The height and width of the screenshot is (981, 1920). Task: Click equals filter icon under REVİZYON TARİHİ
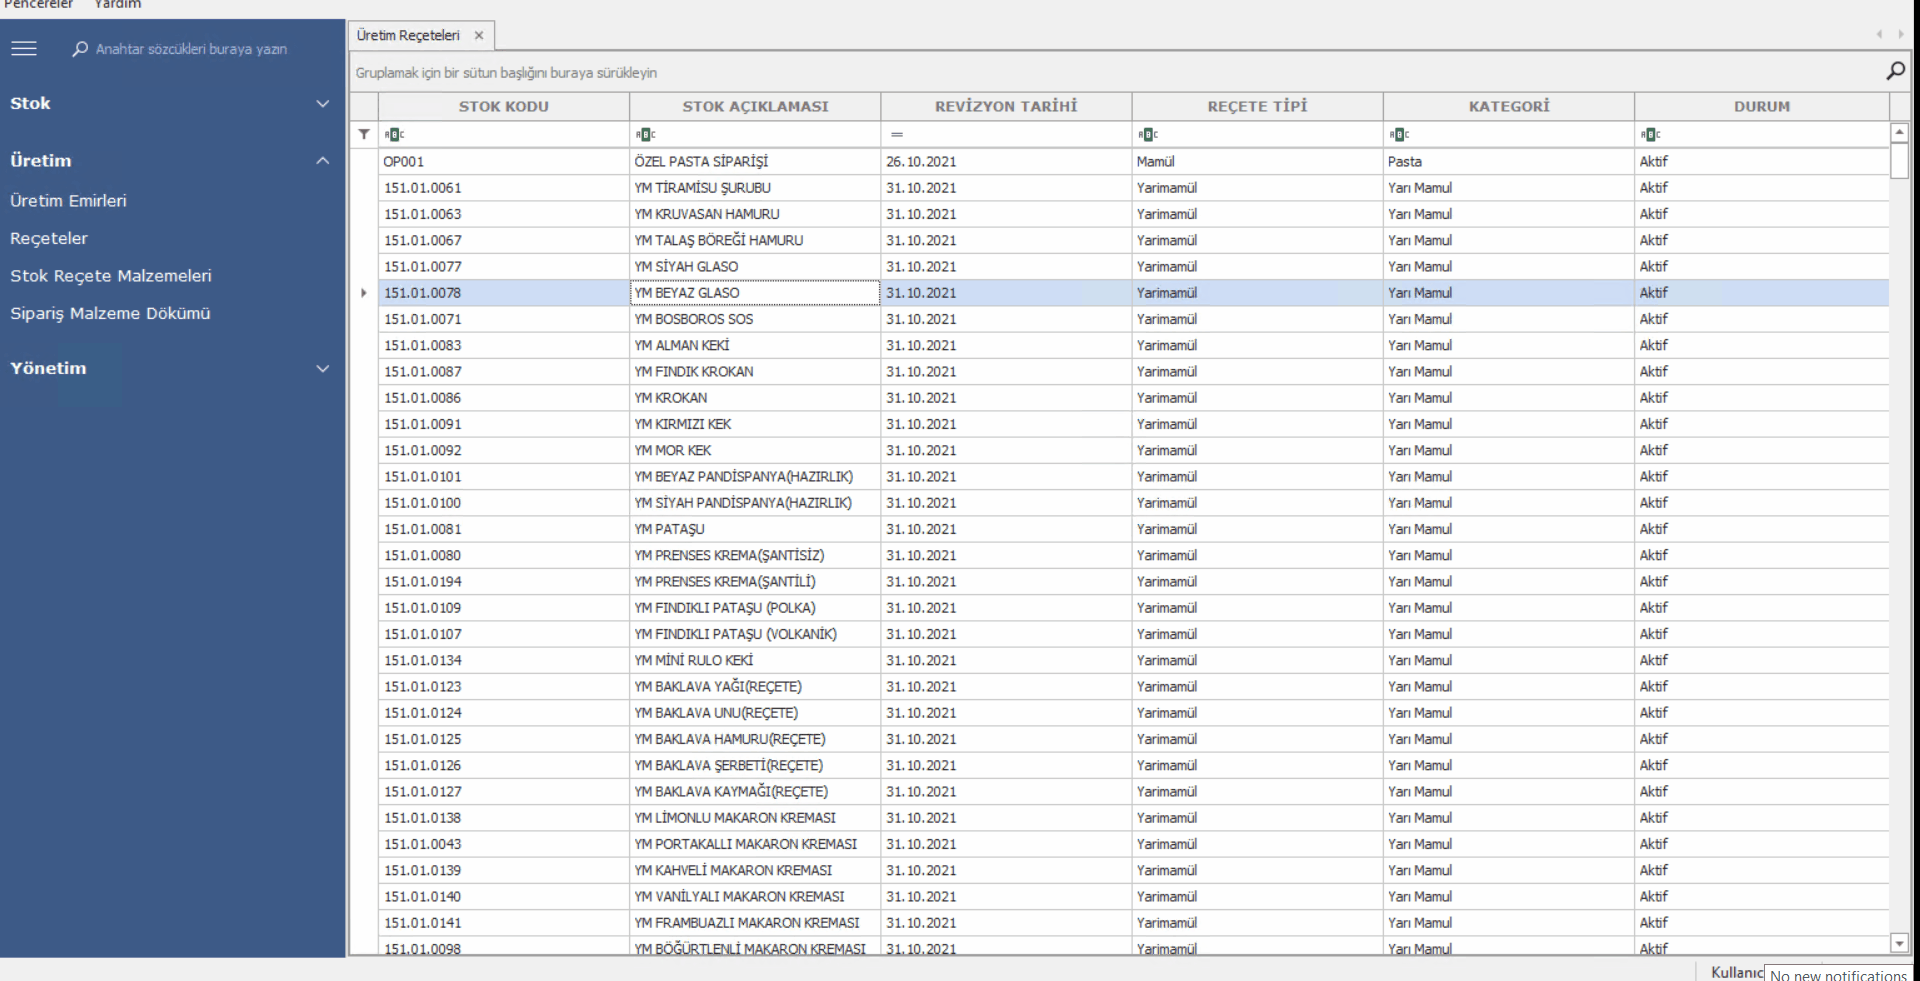(897, 134)
